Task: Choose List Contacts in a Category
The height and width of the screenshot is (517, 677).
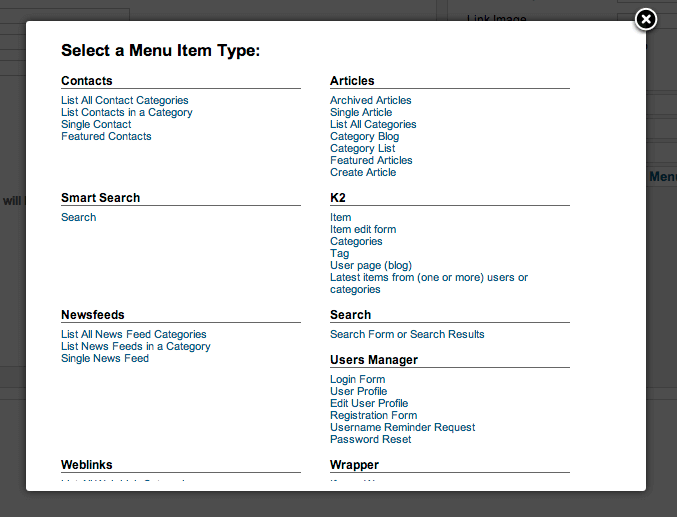Action: click(x=127, y=112)
